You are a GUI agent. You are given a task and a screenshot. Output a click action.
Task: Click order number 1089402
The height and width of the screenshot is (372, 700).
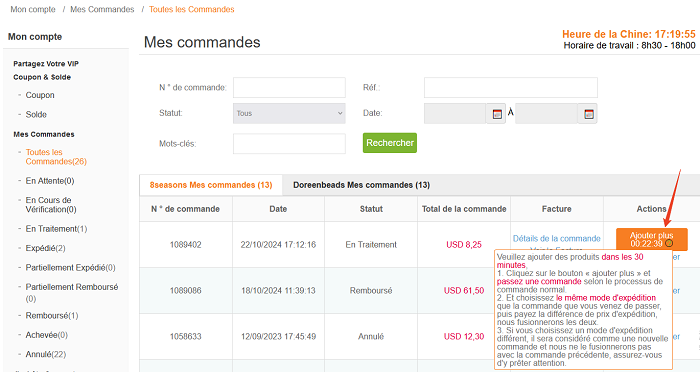point(185,245)
